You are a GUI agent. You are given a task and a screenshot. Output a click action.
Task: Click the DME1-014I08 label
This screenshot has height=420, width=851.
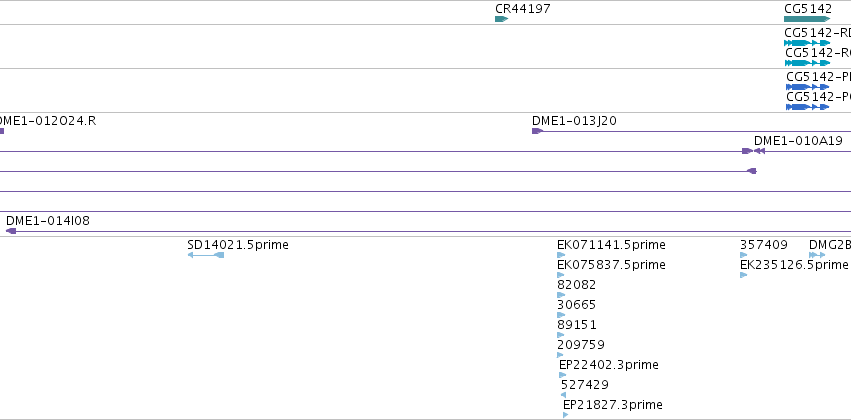[48, 221]
